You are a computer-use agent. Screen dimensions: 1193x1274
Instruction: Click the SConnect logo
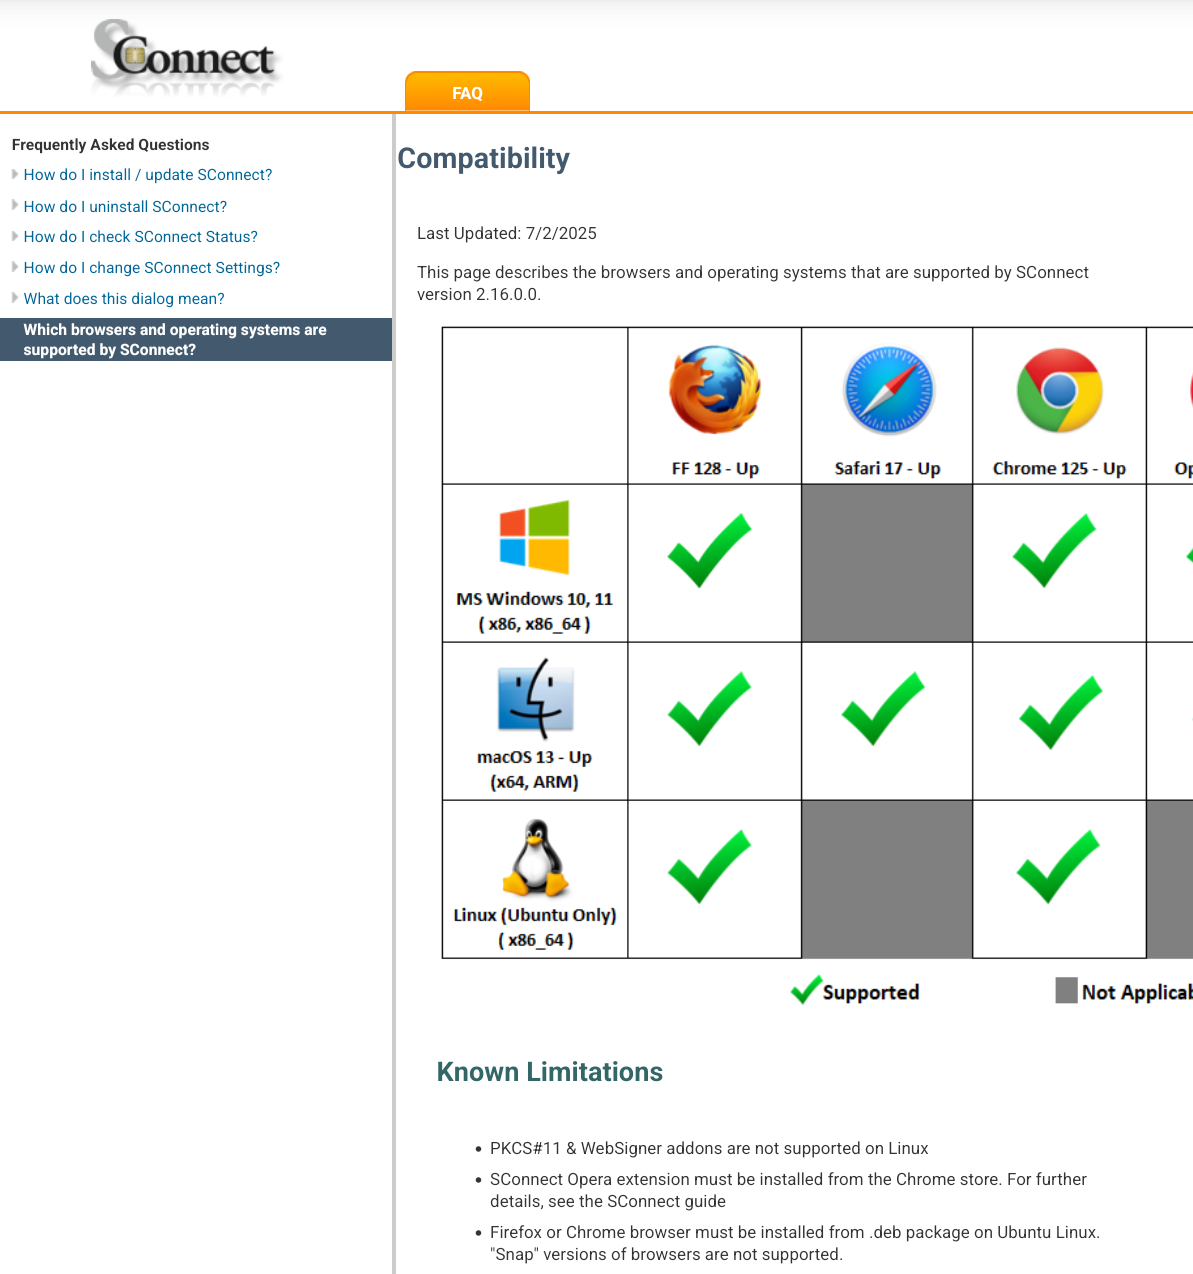(185, 58)
